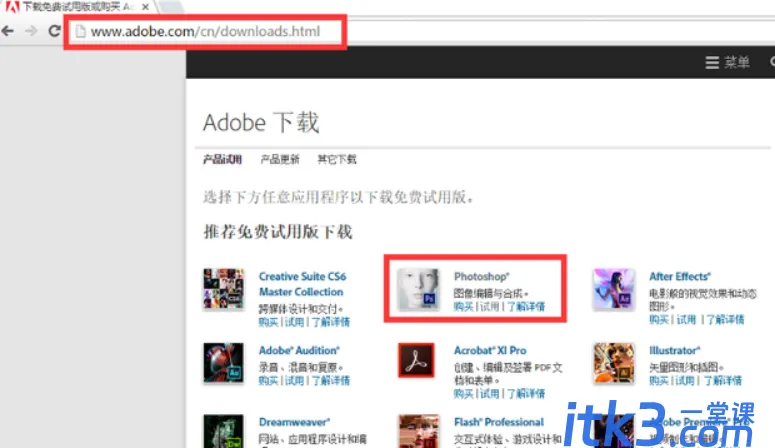The width and height of the screenshot is (775, 448).
Task: Switch to the 产品更新 tab
Action: (280, 159)
